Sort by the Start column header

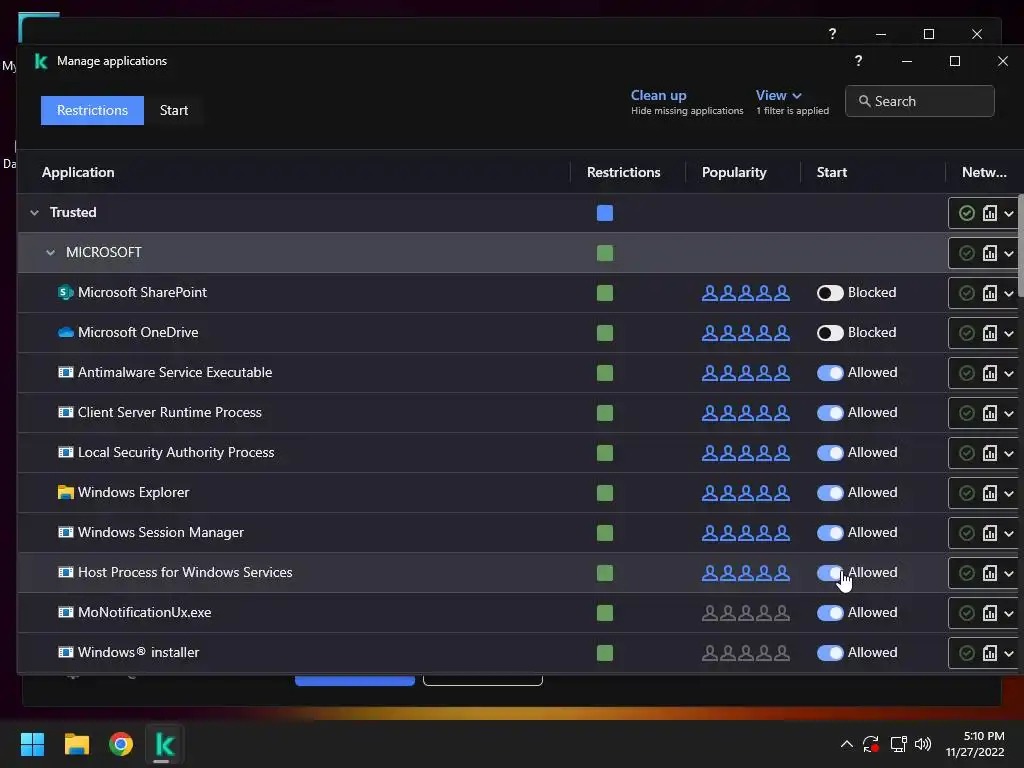click(x=831, y=172)
